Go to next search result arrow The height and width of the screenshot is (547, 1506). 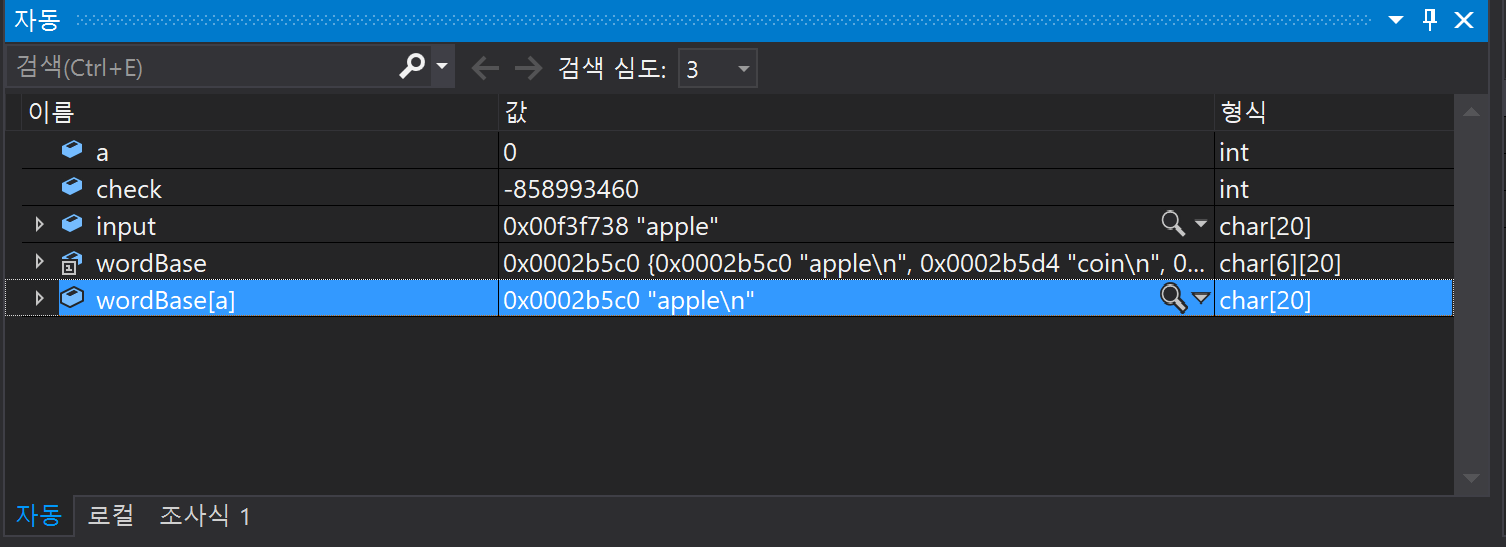point(528,68)
